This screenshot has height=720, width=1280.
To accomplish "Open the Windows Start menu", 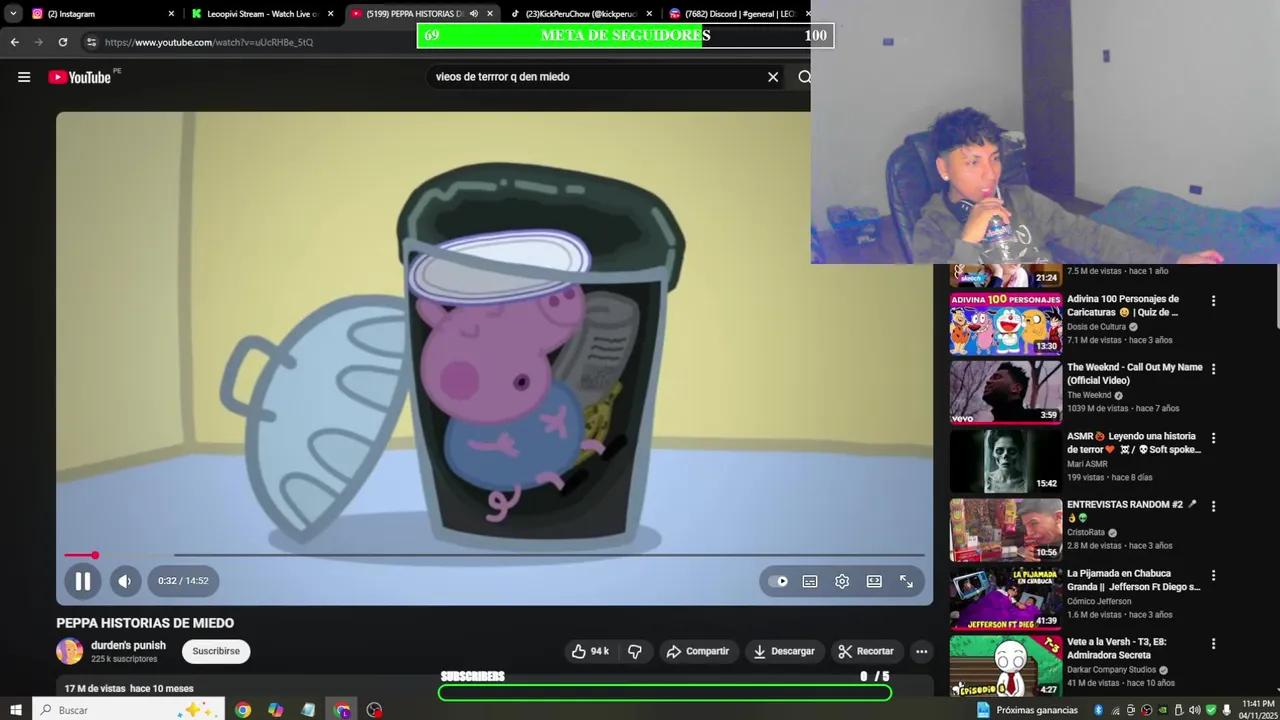I will click(x=16, y=710).
